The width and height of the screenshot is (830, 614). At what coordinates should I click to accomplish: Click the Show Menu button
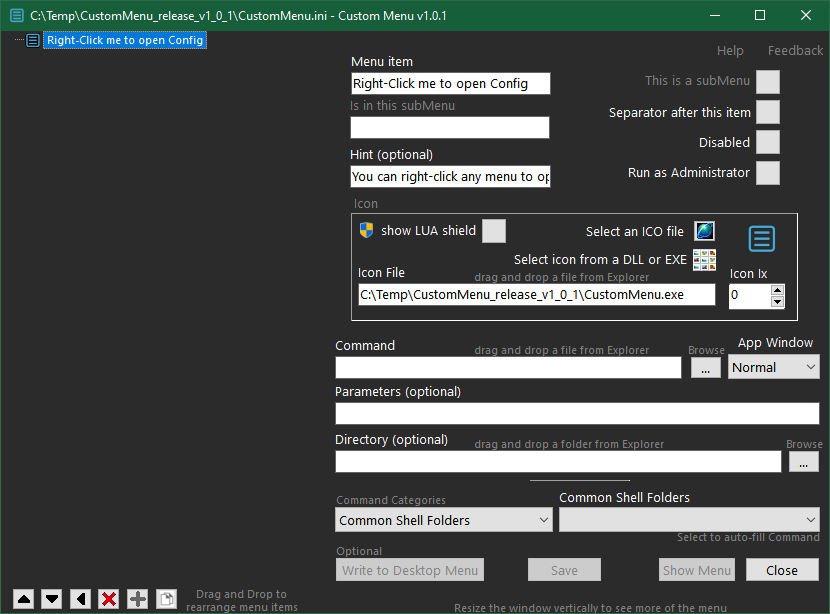pos(697,570)
